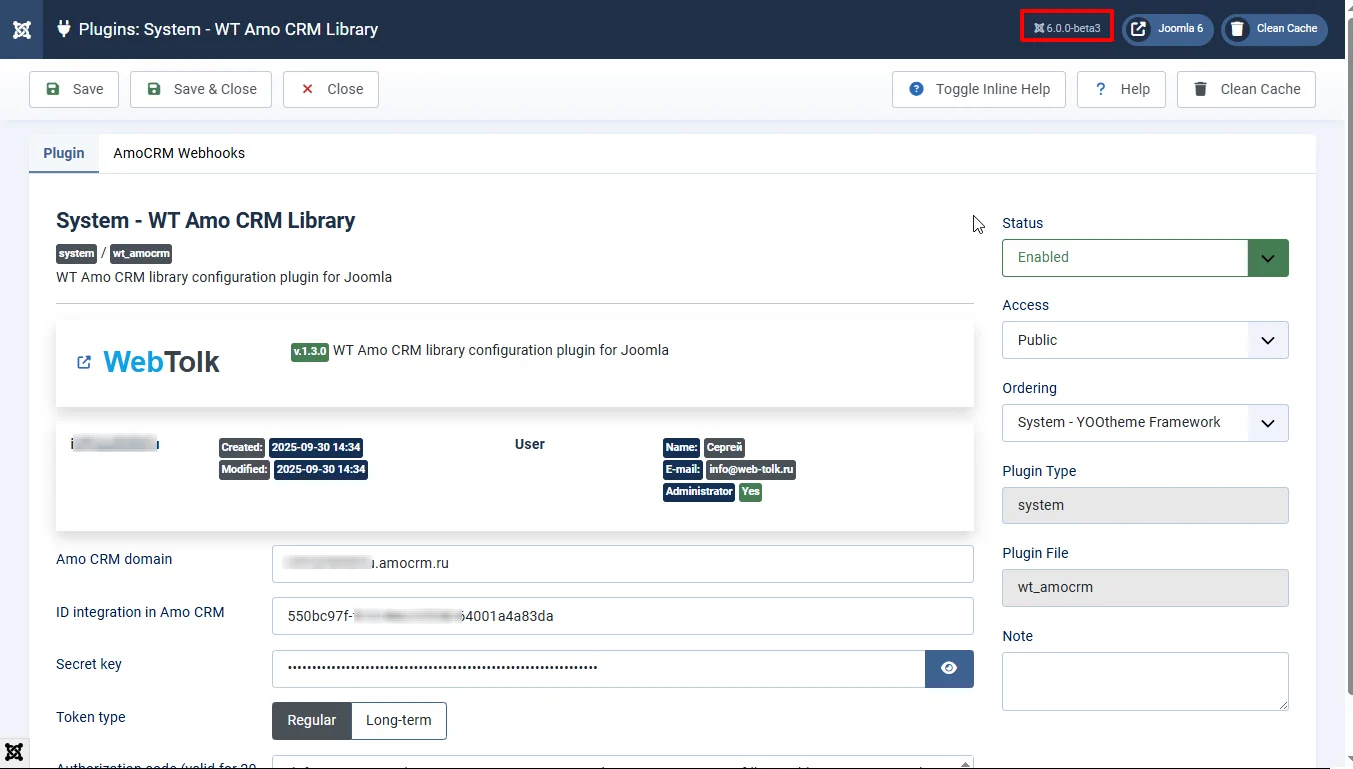Reveal the Secret key using the eye toggle
Viewport: 1353px width, 769px height.
[948, 668]
